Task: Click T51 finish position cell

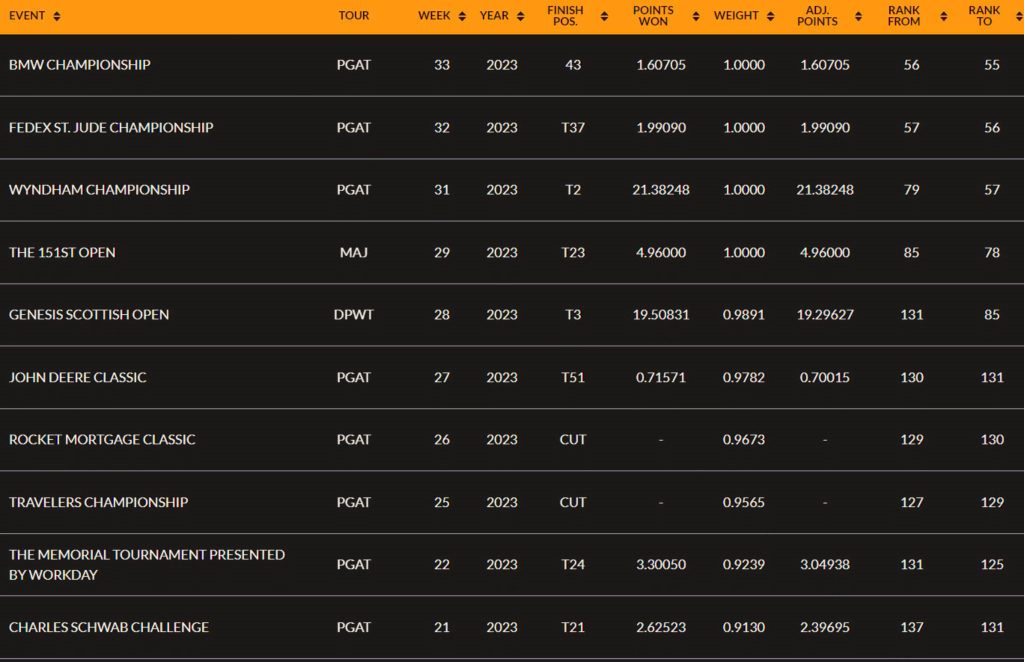Action: pos(573,377)
